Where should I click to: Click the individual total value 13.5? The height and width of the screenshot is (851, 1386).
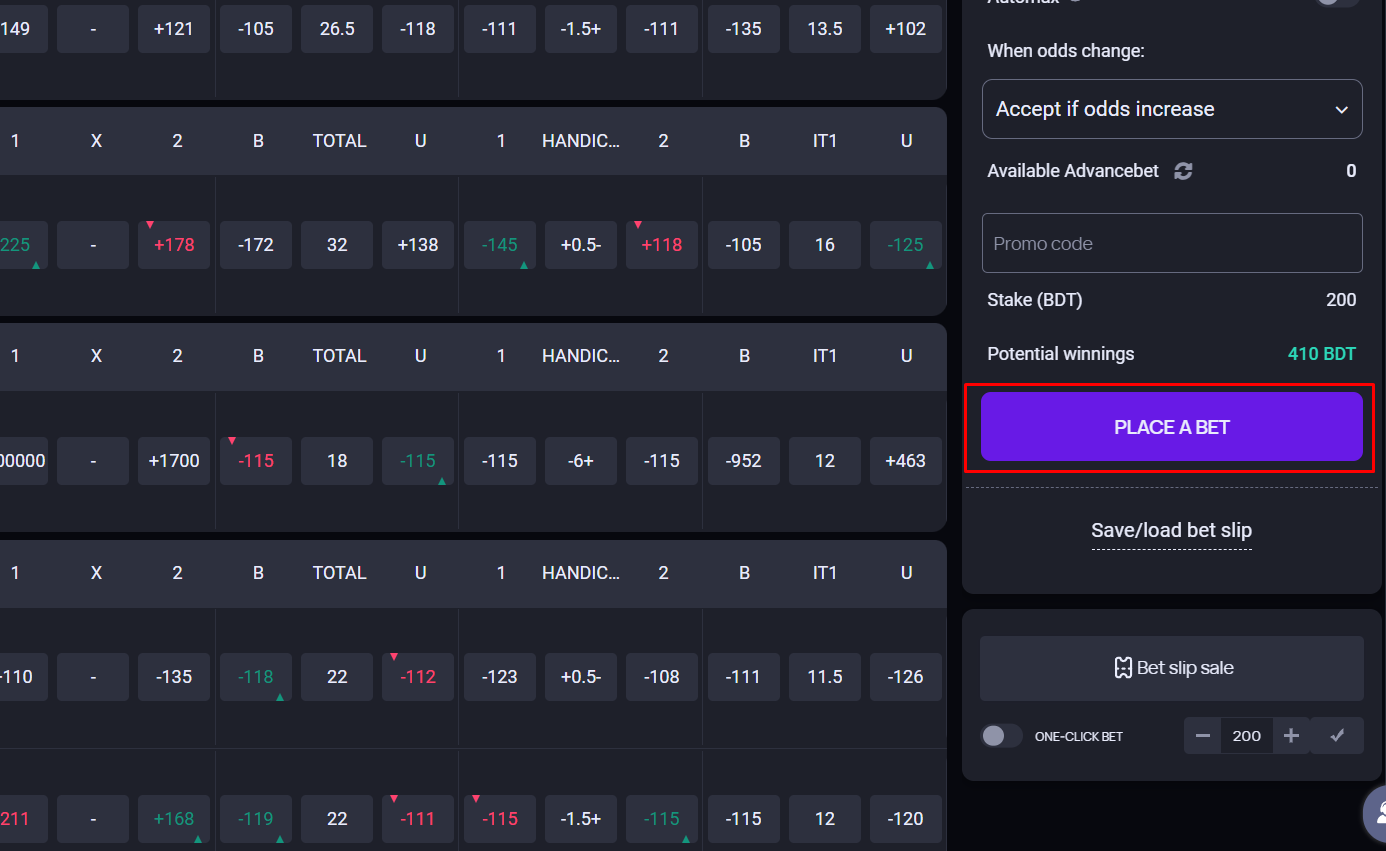pos(825,29)
